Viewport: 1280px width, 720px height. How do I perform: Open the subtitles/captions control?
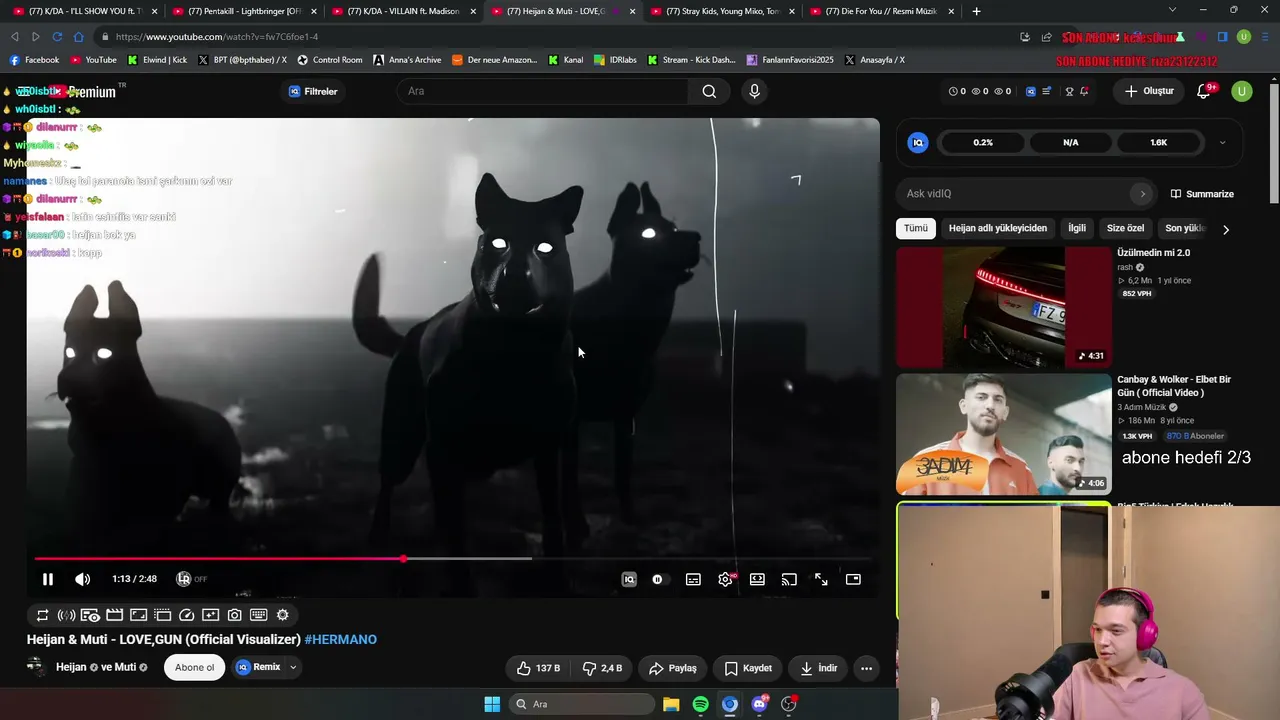(x=693, y=579)
